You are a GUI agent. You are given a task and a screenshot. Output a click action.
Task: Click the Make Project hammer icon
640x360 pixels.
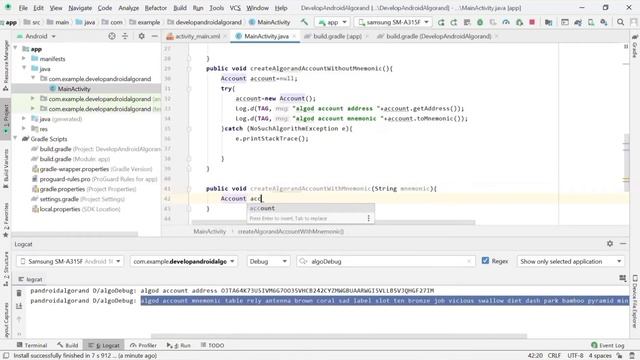coord(304,22)
